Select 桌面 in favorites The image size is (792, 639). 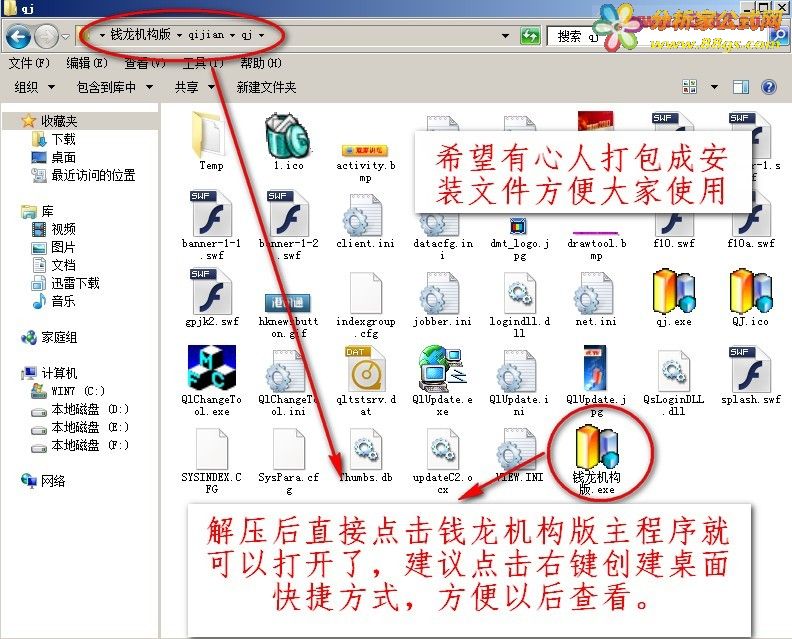point(54,158)
